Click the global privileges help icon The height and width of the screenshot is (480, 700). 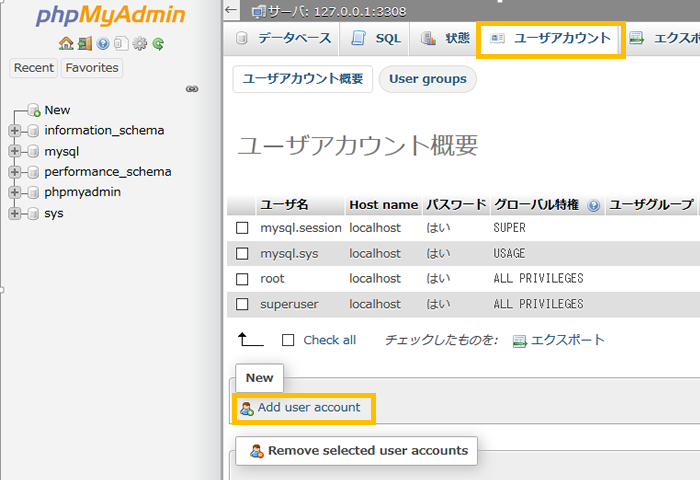[594, 205]
